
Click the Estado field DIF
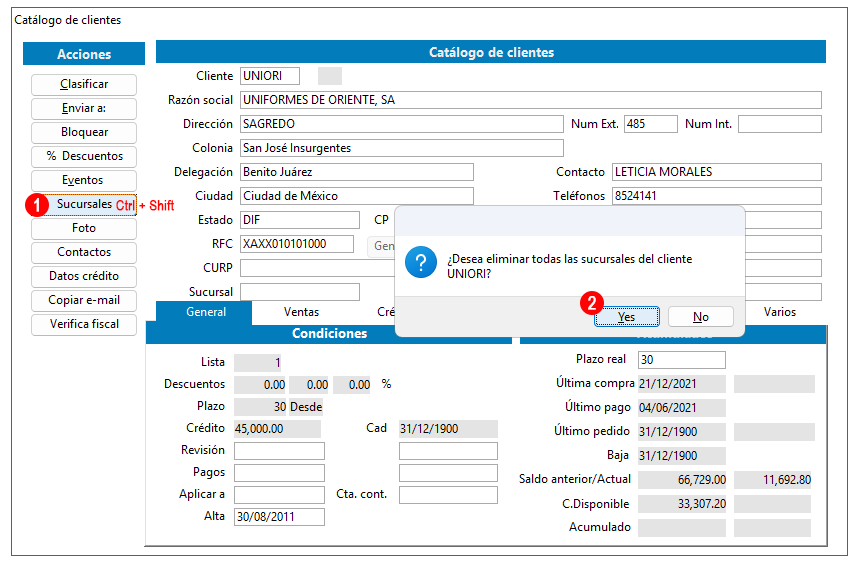(x=299, y=220)
